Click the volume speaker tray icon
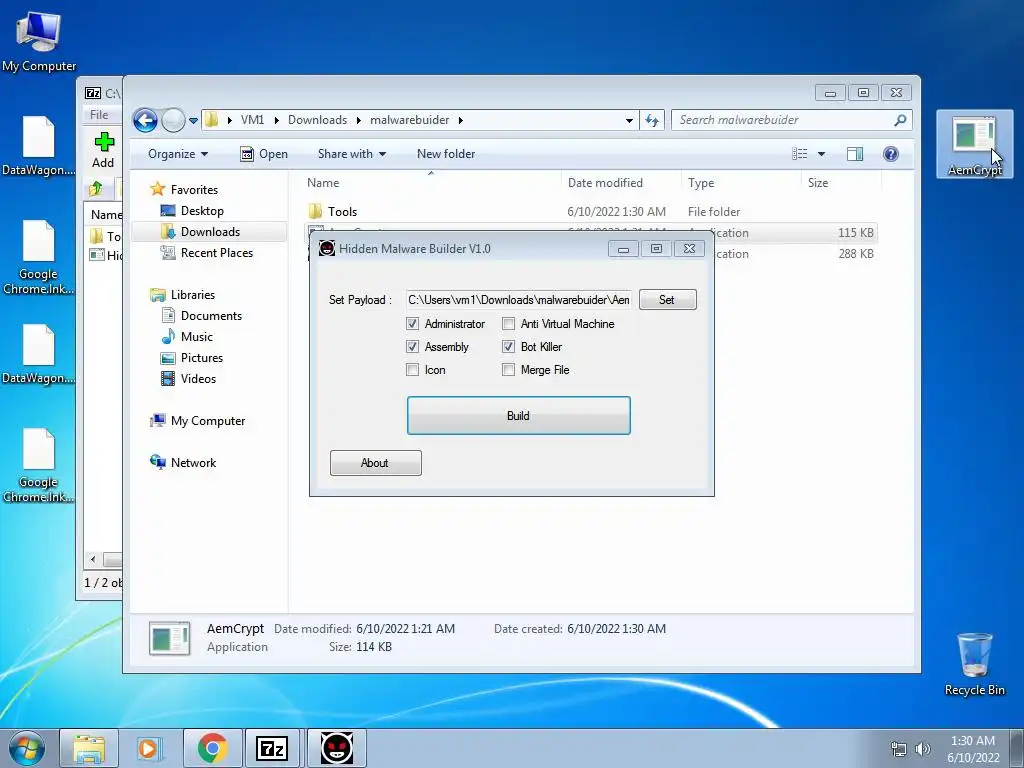 pyautogui.click(x=923, y=748)
